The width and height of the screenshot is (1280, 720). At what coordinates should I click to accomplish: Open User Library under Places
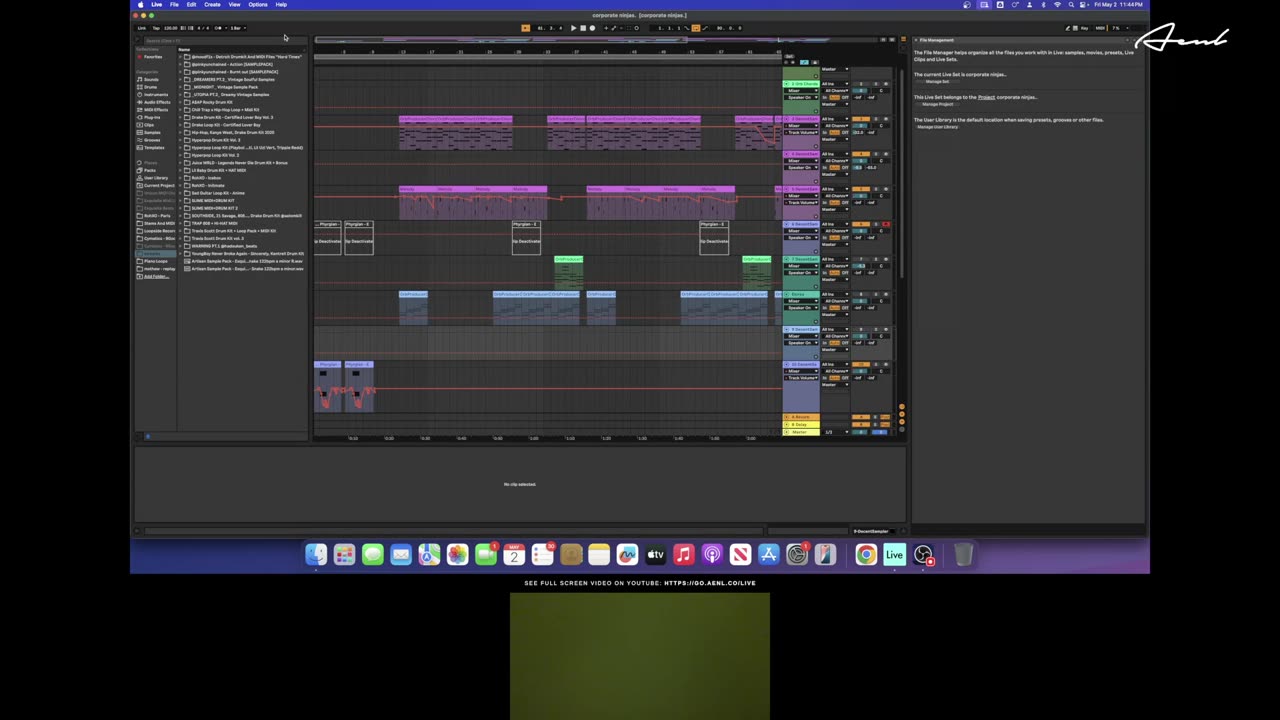tap(155, 178)
